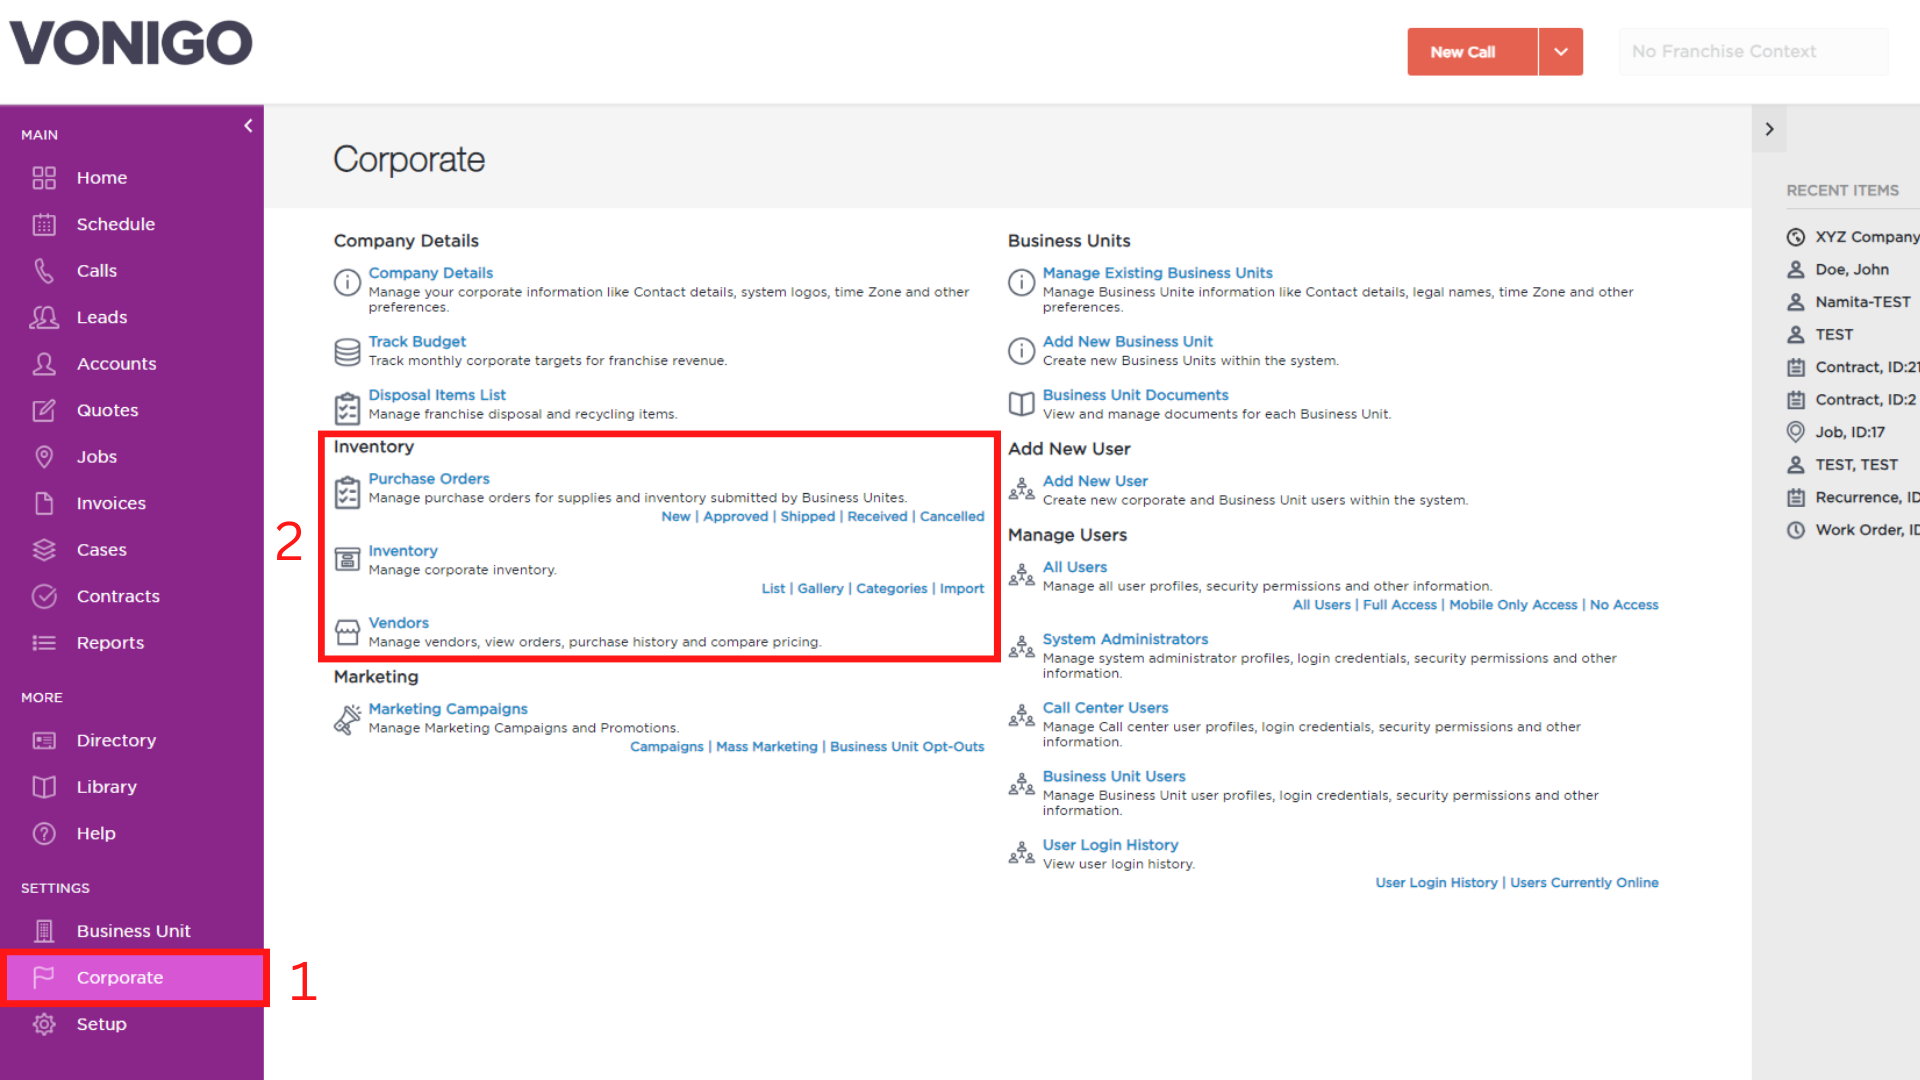Toggle the Recent Items panel chevron
Image resolution: width=1920 pixels, height=1080 pixels.
[1769, 129]
